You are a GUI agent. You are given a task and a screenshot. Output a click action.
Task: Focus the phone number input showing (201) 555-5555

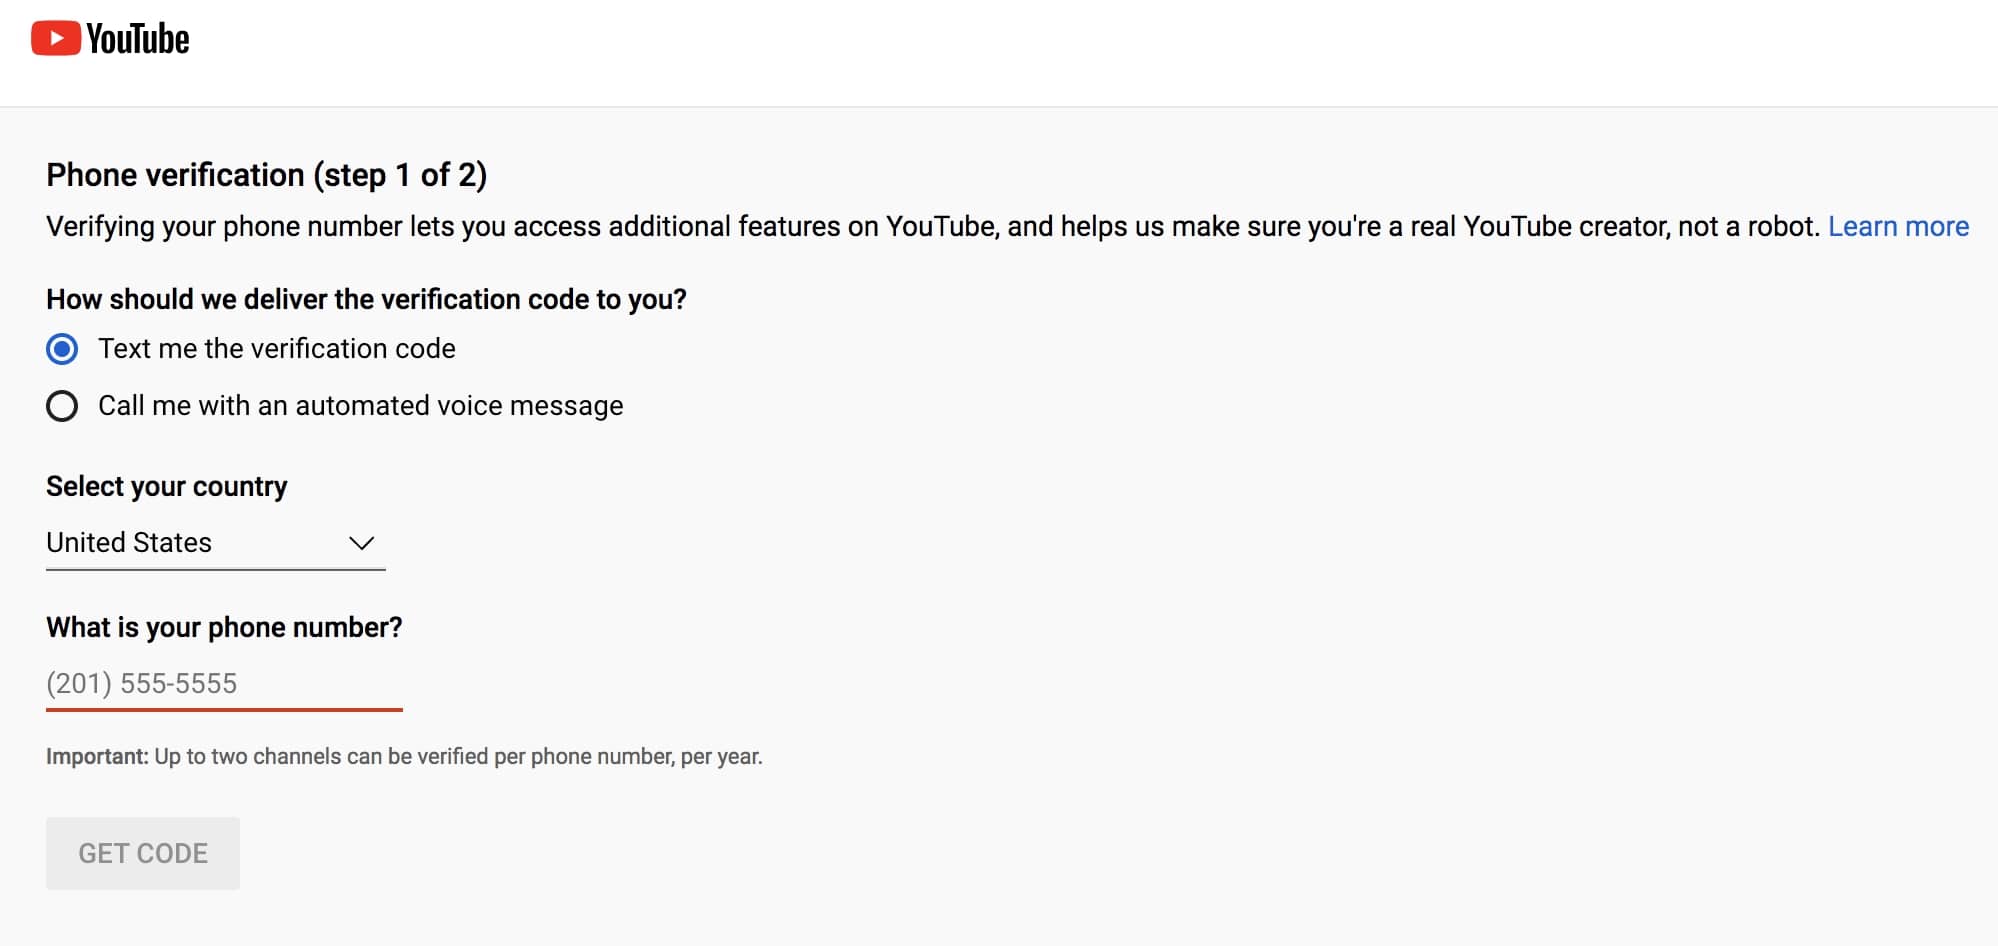click(223, 684)
